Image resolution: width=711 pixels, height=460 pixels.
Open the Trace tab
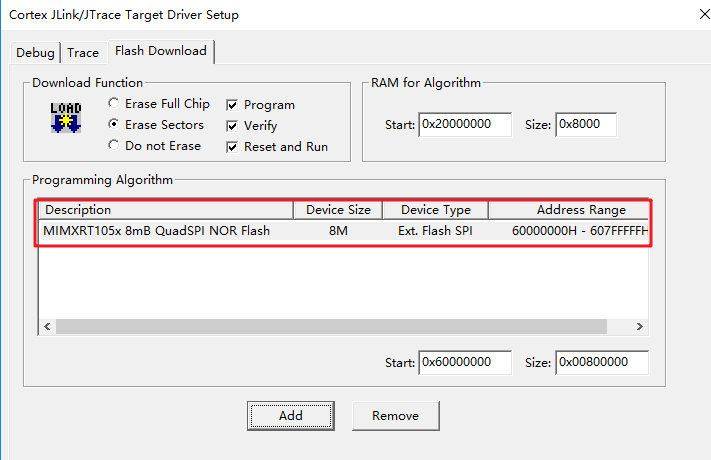coord(83,53)
